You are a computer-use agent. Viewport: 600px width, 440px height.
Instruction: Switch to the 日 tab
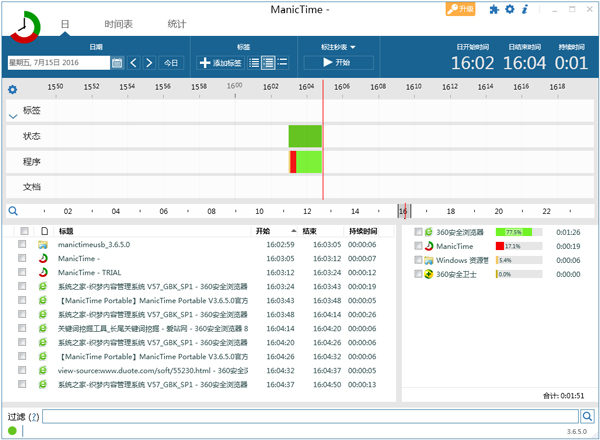point(65,24)
